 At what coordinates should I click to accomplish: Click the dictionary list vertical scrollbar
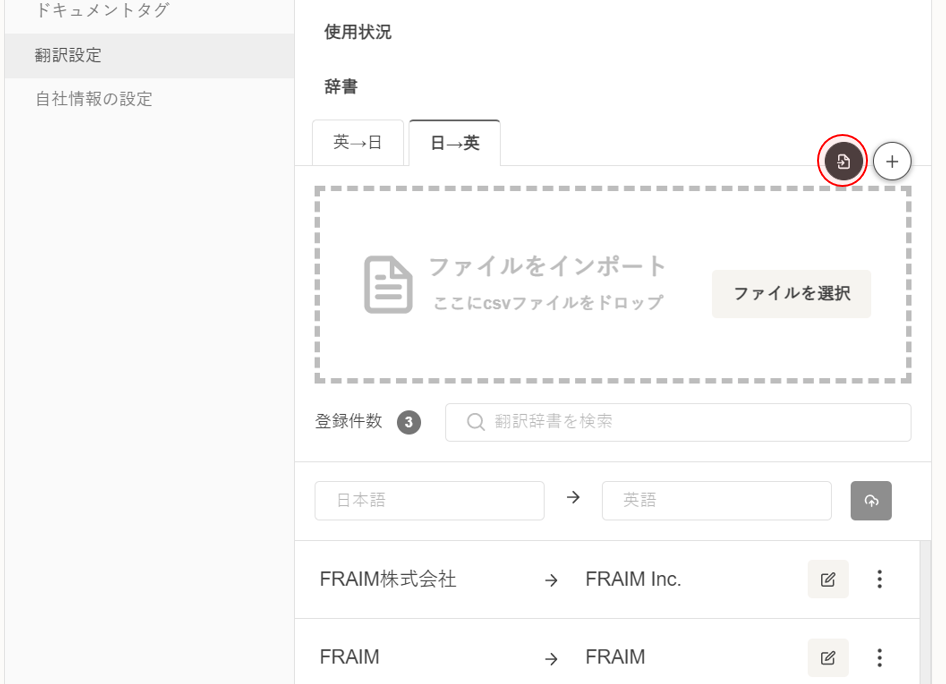[925, 610]
